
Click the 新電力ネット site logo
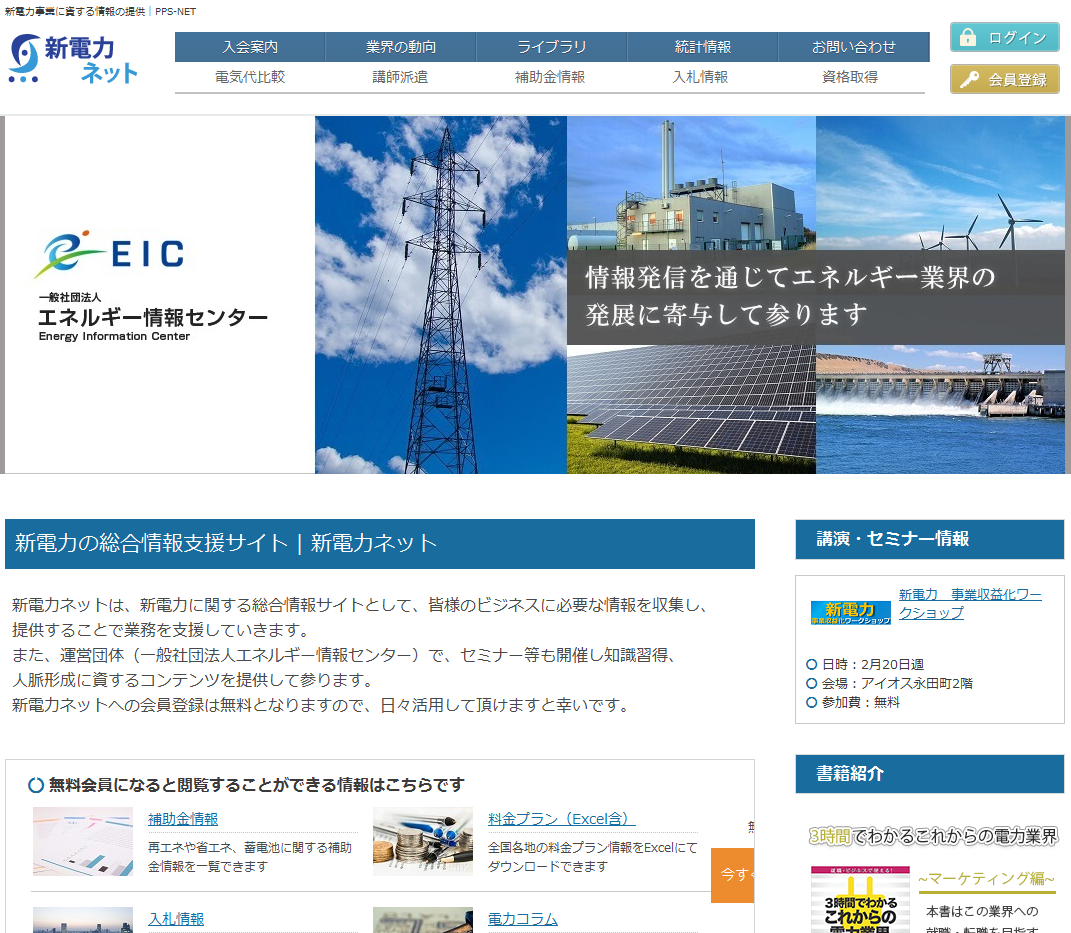[73, 59]
